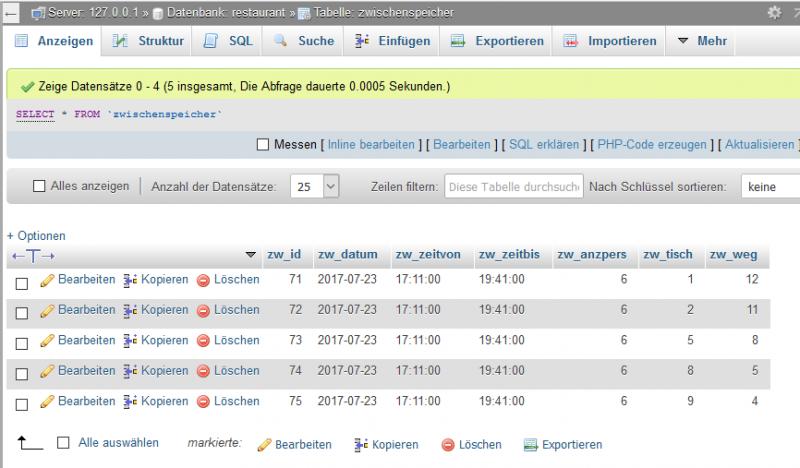Tick the Alles anzeigen checkbox
Viewport: 800px width, 468px height.
40,187
